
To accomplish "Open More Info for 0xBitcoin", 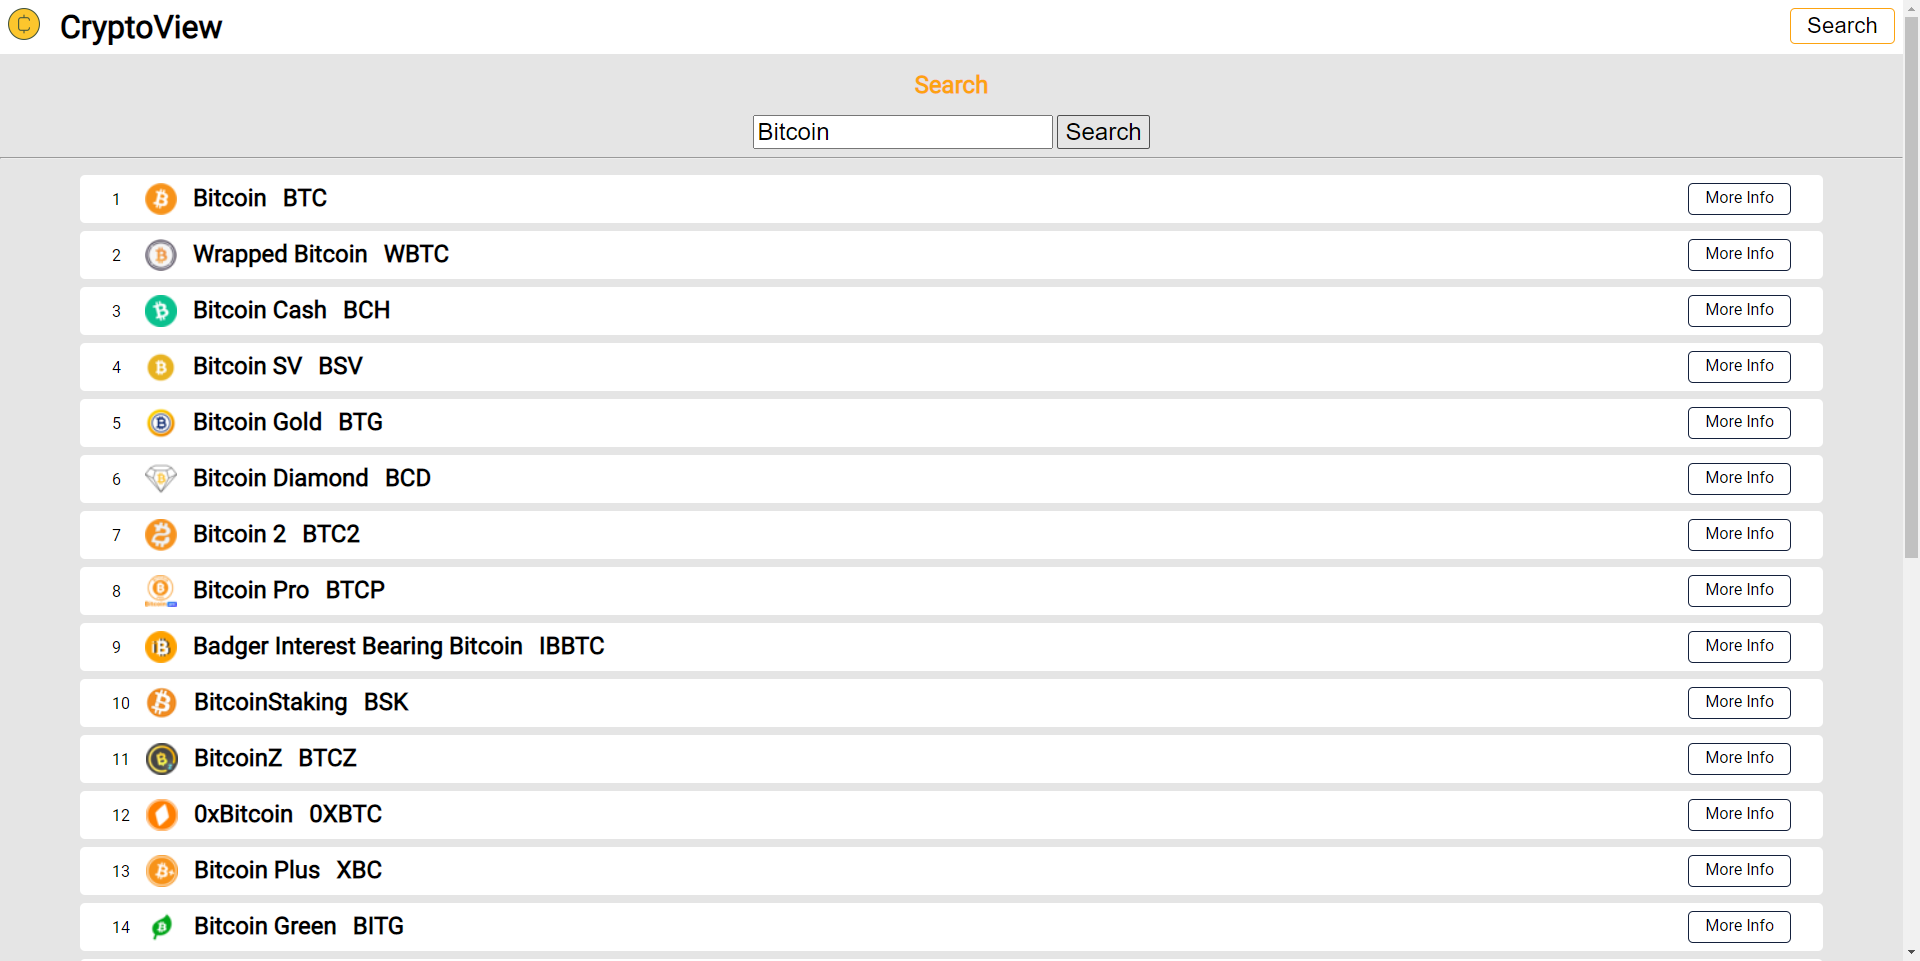I will tap(1739, 814).
